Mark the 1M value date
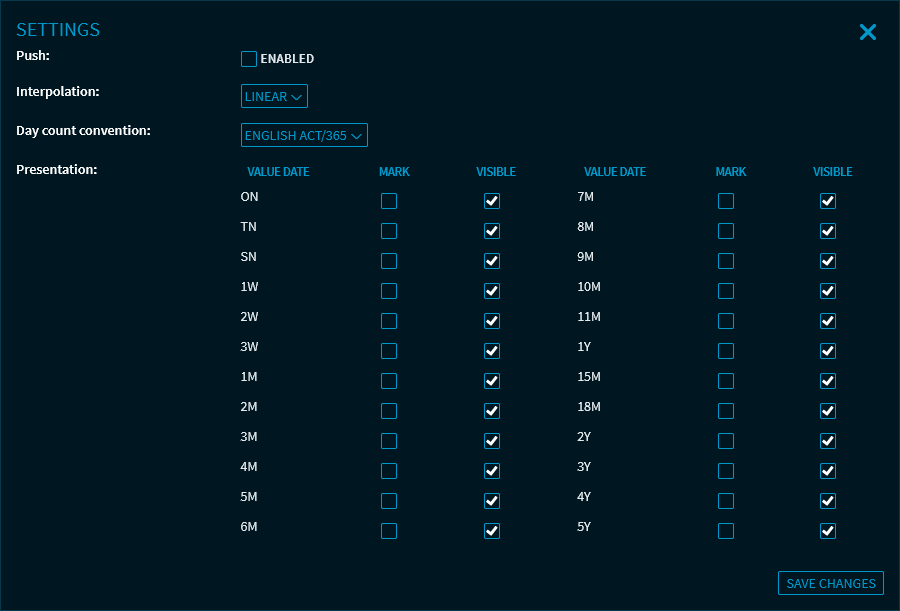Image resolution: width=900 pixels, height=611 pixels. (389, 381)
